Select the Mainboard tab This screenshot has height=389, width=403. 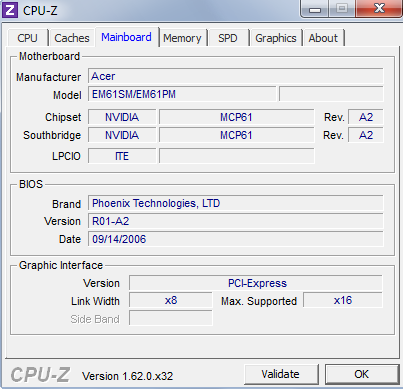click(x=127, y=37)
